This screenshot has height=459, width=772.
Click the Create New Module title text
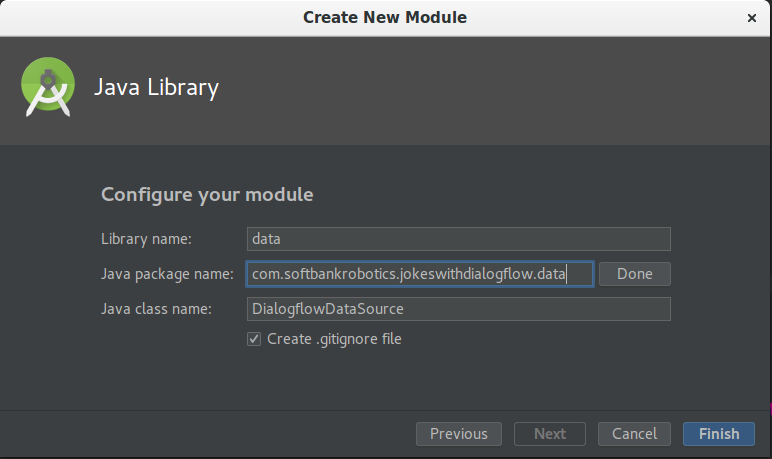[x=385, y=18]
